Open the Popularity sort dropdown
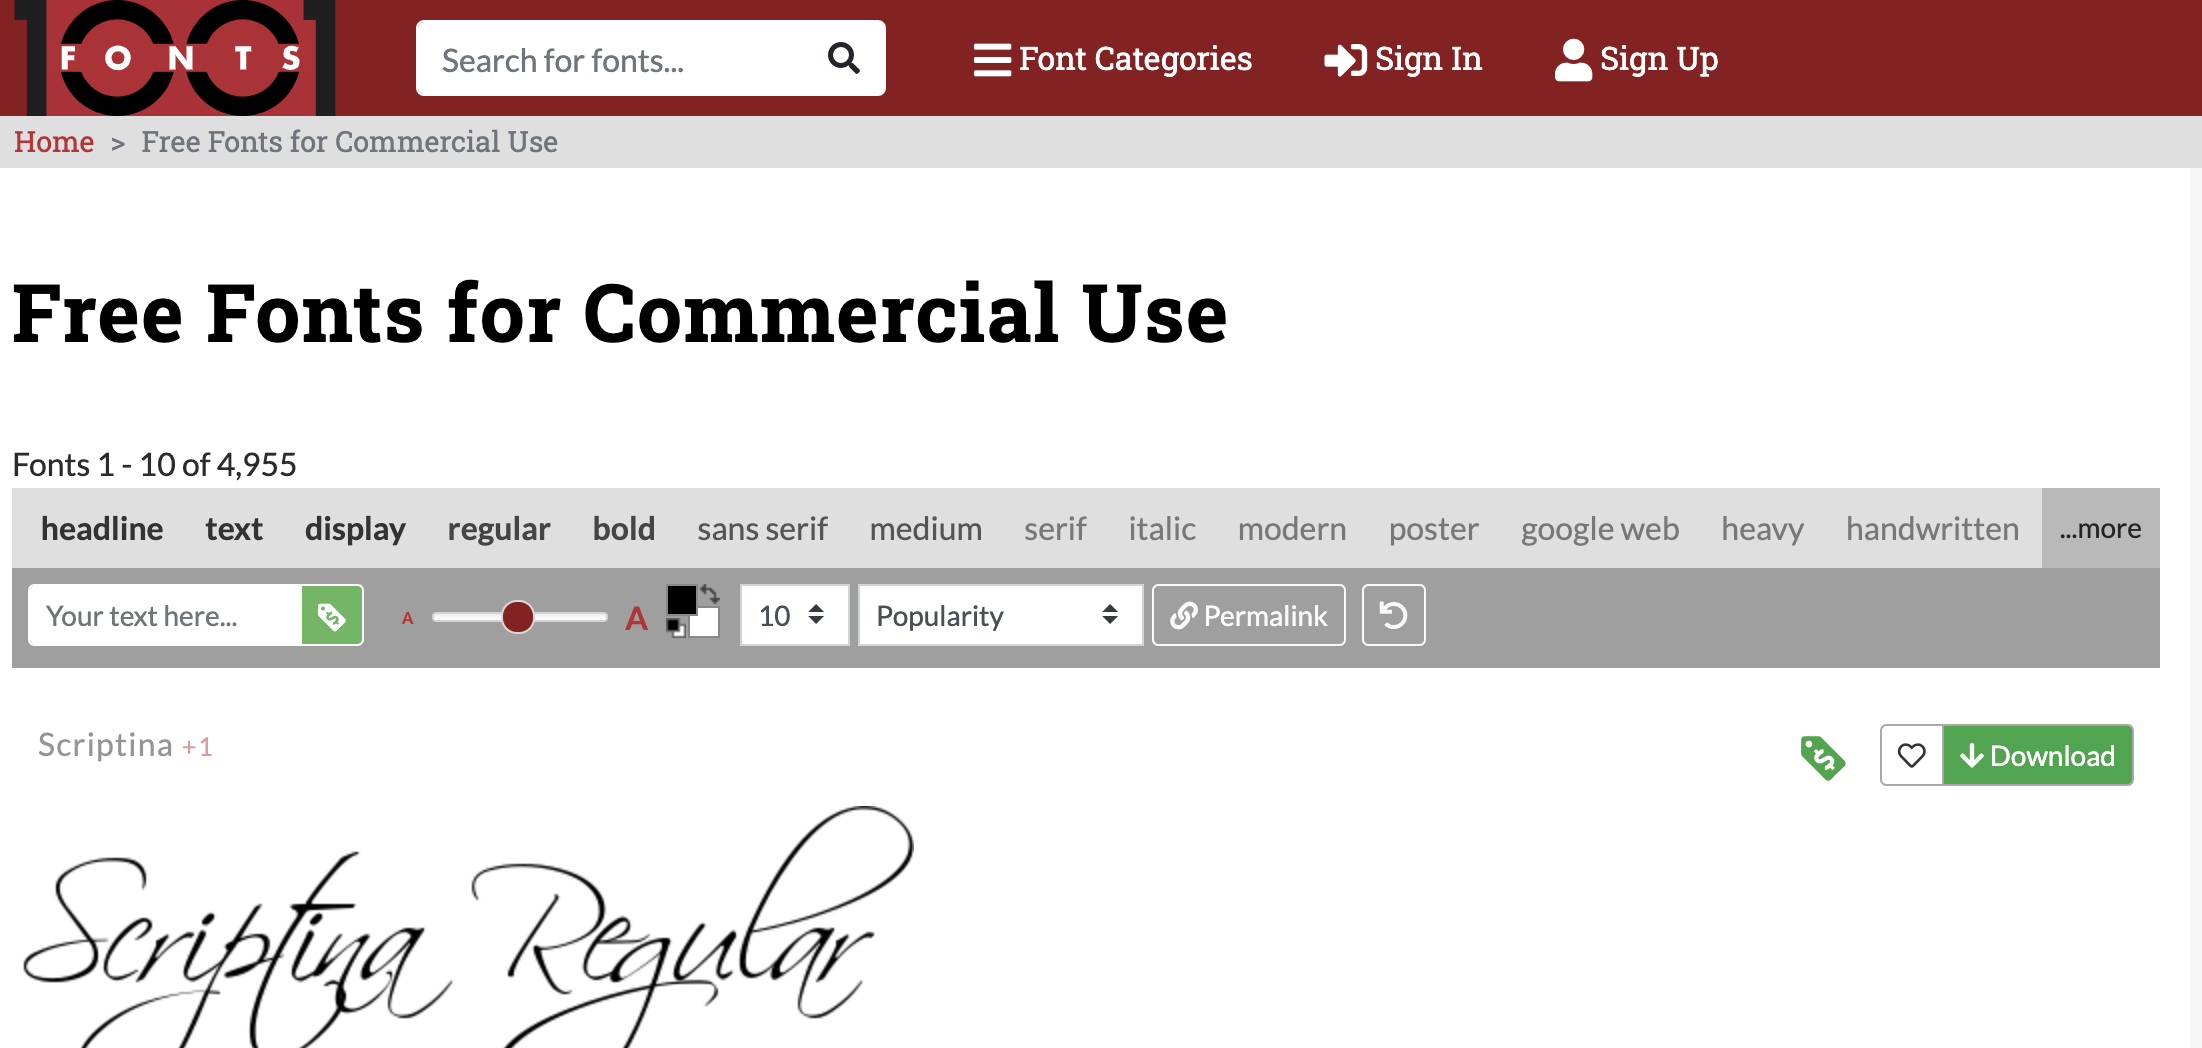Screen dimensions: 2202x1048 [x=999, y=616]
